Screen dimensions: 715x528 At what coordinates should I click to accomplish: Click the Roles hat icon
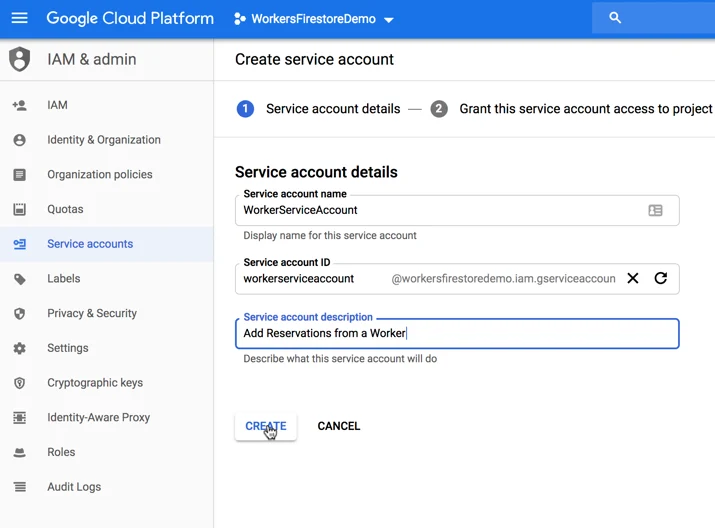[x=20, y=452]
